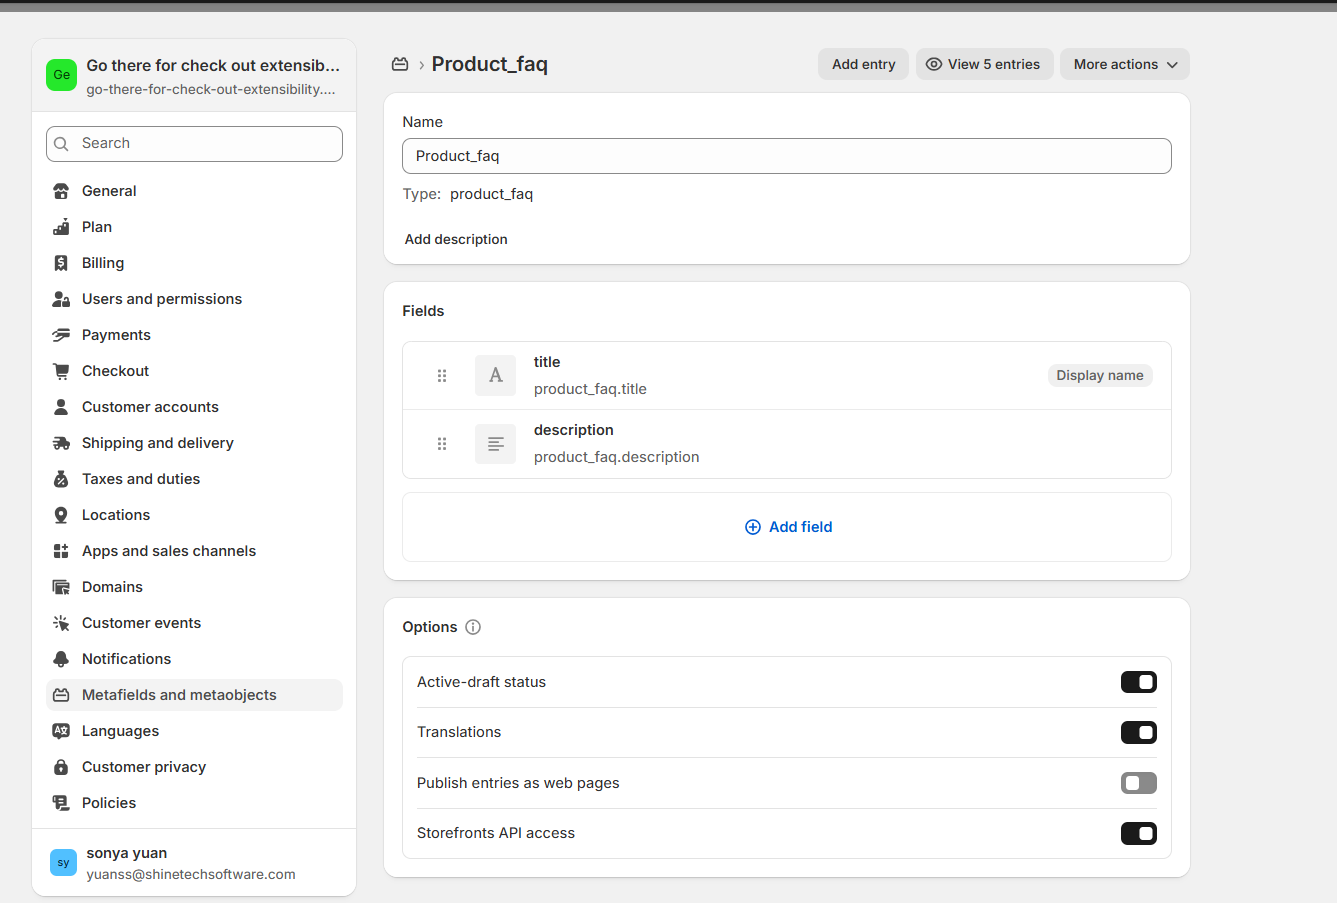Disable the Active-draft status toggle

(x=1138, y=682)
